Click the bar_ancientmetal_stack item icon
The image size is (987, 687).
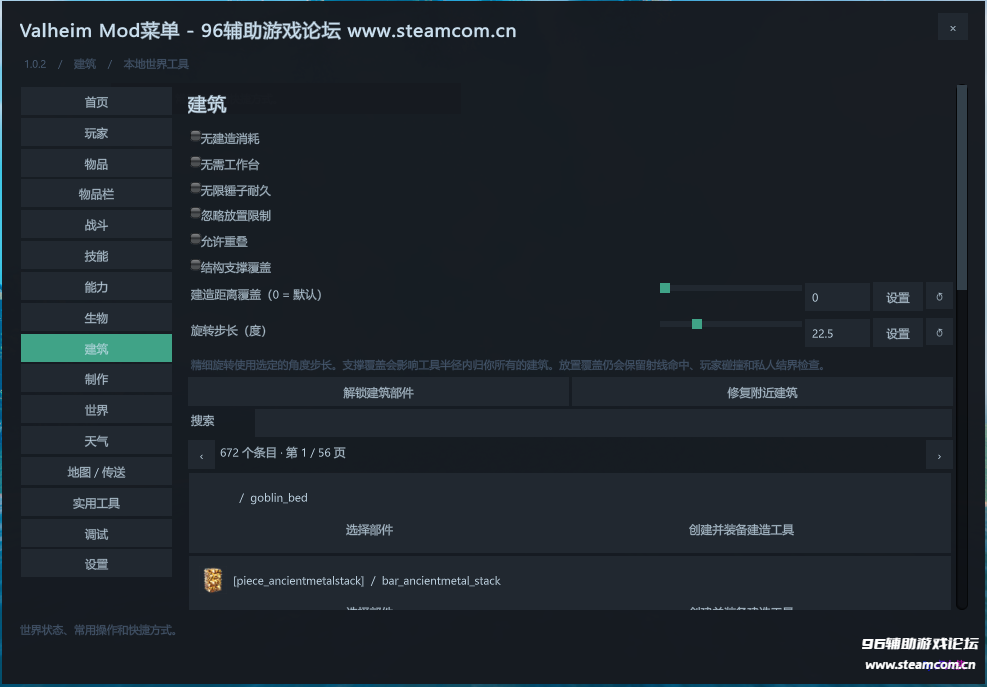click(x=213, y=580)
